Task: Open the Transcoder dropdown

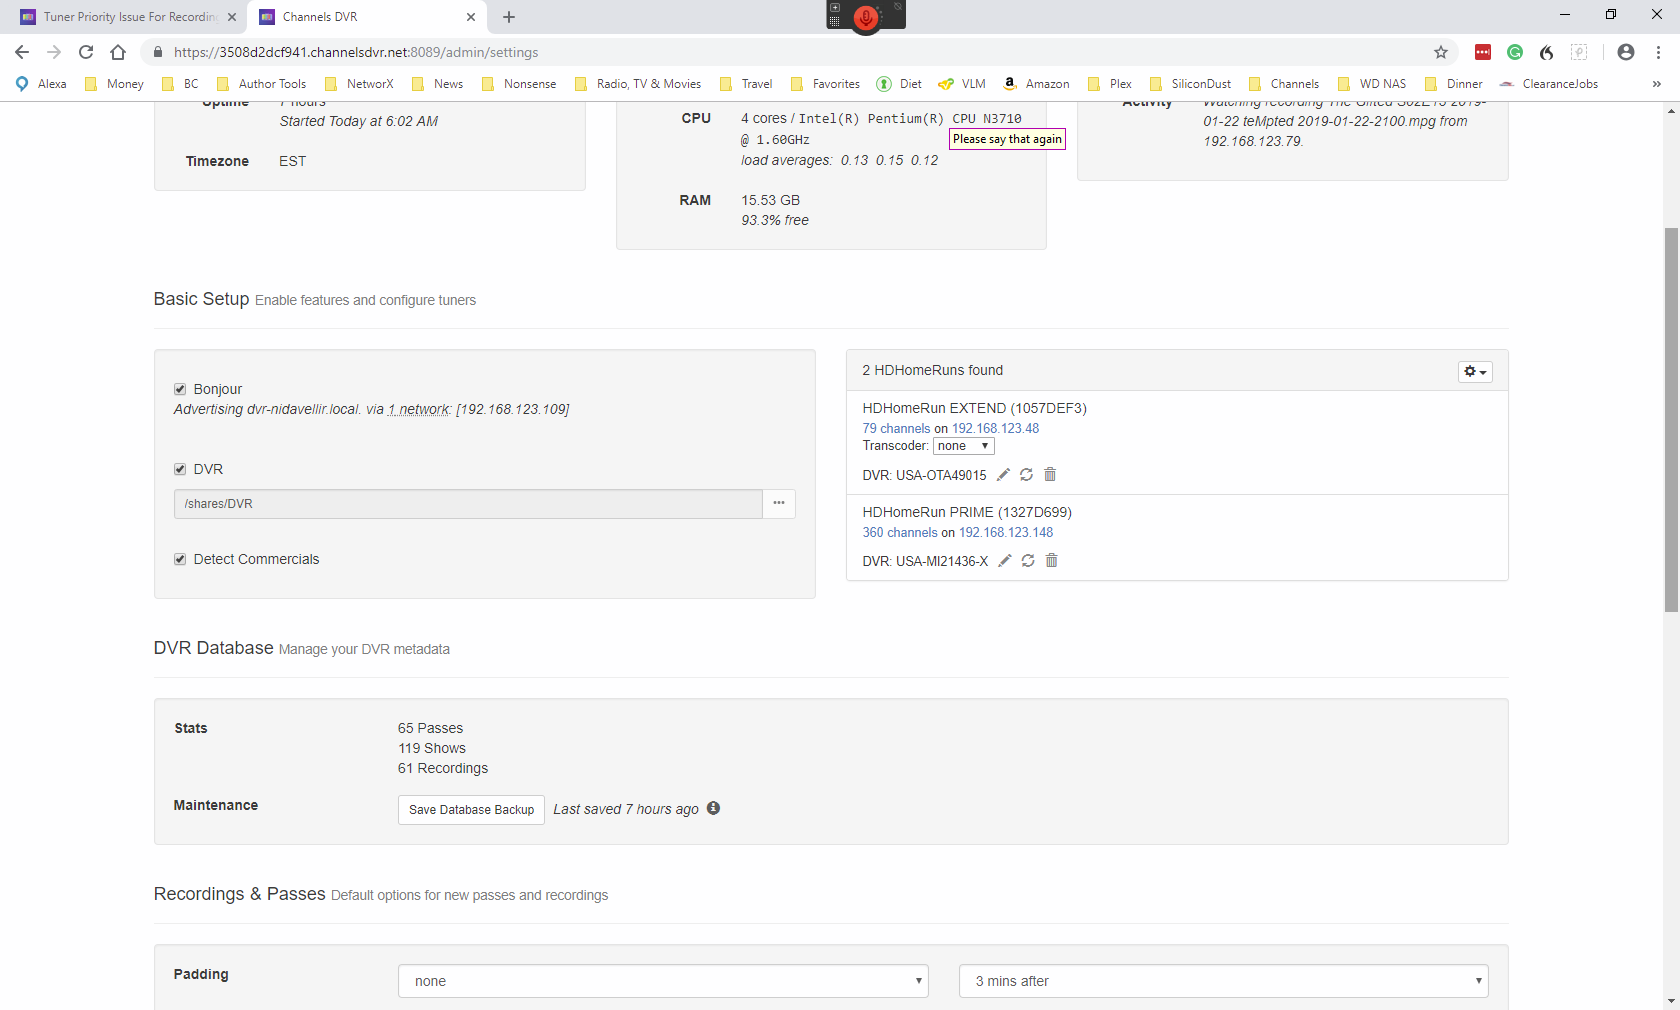Action: (963, 446)
